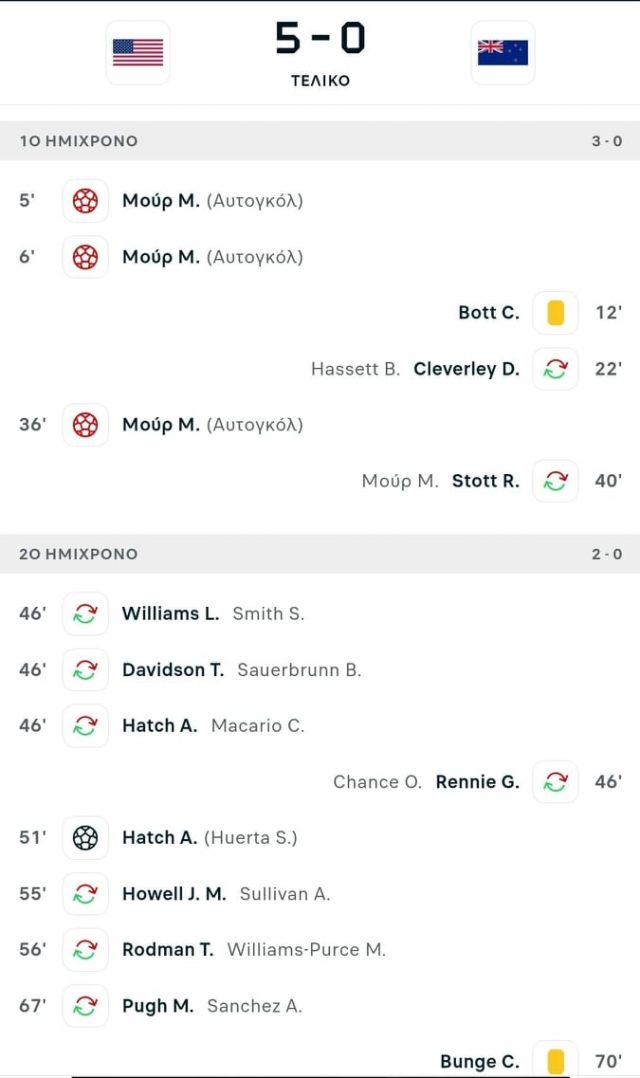Click Bunge C. yellow card icon
The width and height of the screenshot is (640, 1078).
[555, 1061]
